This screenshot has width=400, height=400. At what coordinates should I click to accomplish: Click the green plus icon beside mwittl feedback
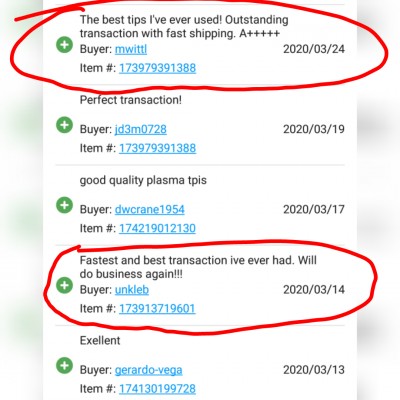64,45
